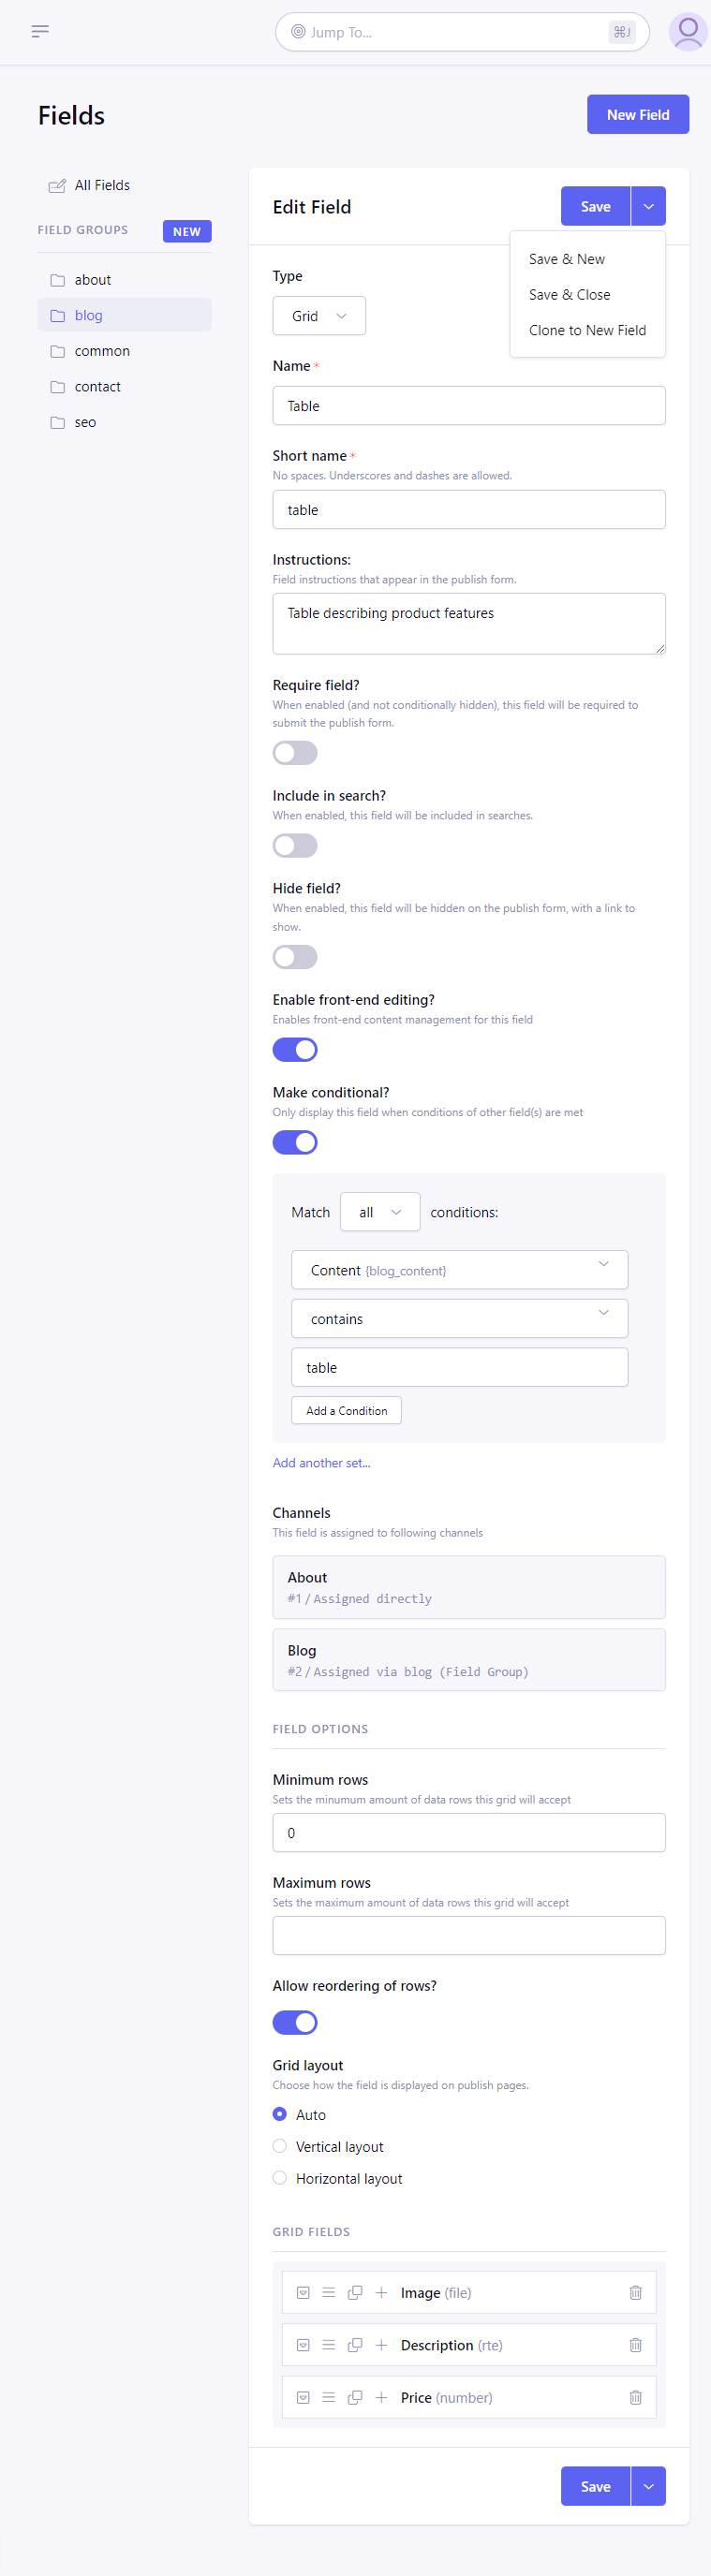Open the Grid type dropdown
Screen dimensions: 711x2576
click(319, 316)
